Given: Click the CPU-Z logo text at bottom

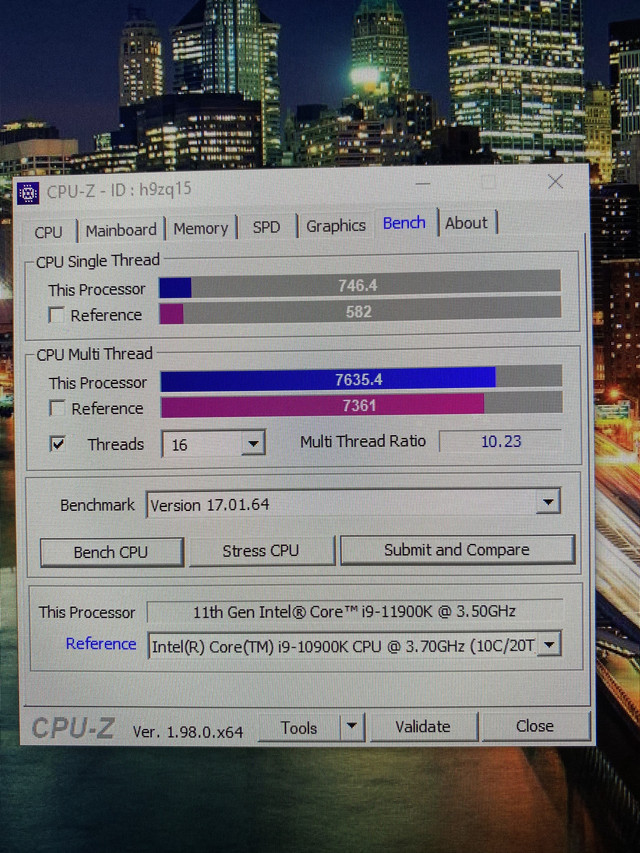Looking at the screenshot, I should 73,728.
